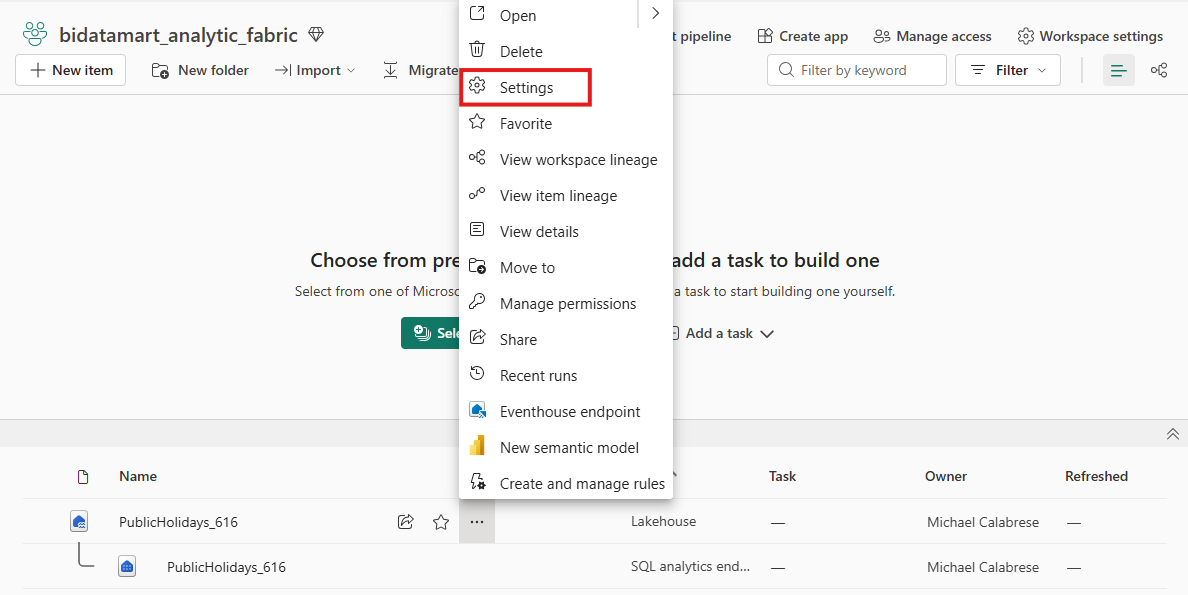Open Recent runs menu entry

pos(565,375)
